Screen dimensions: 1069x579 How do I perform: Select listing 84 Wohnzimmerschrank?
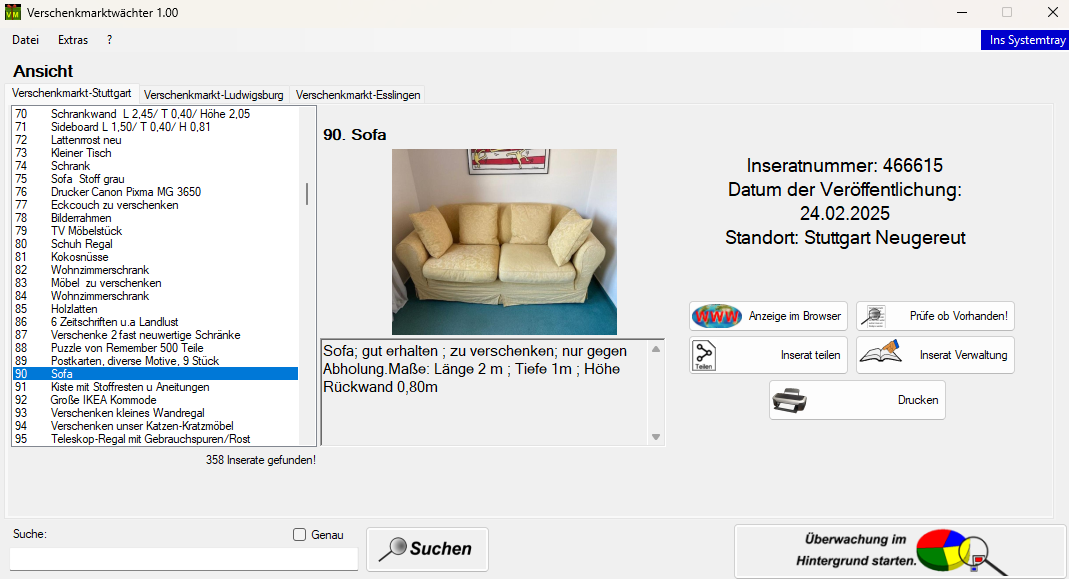click(x=155, y=295)
